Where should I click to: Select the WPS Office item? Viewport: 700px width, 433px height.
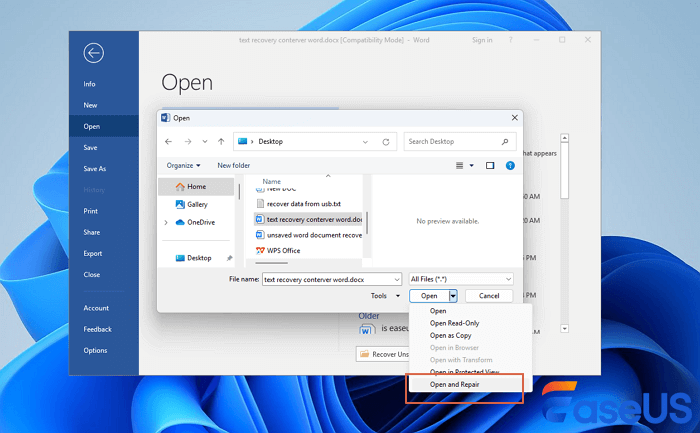point(284,249)
